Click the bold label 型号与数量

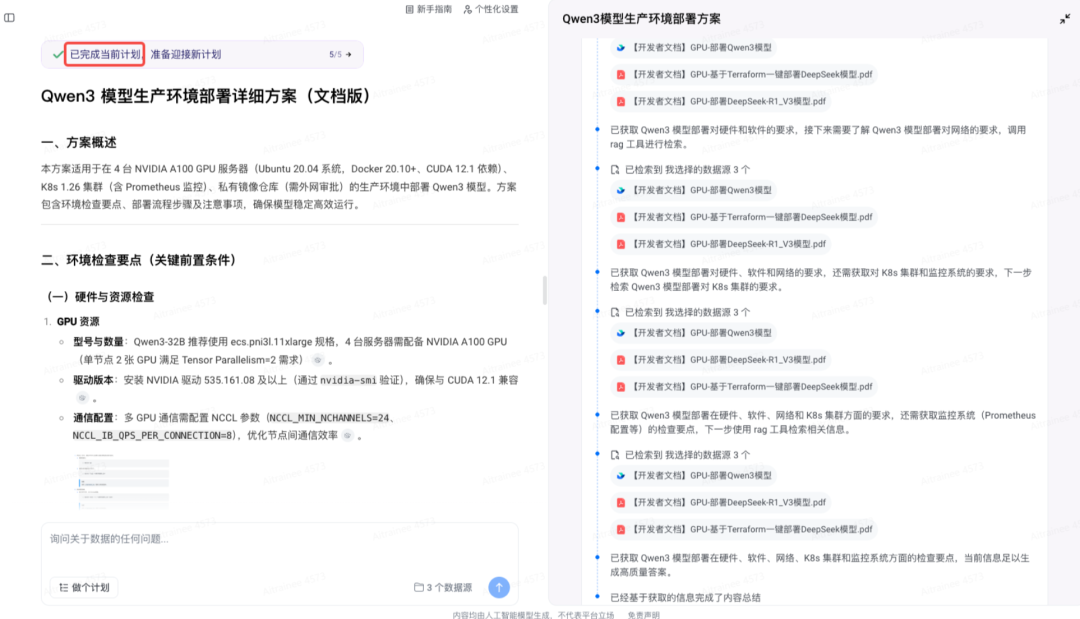coord(98,342)
